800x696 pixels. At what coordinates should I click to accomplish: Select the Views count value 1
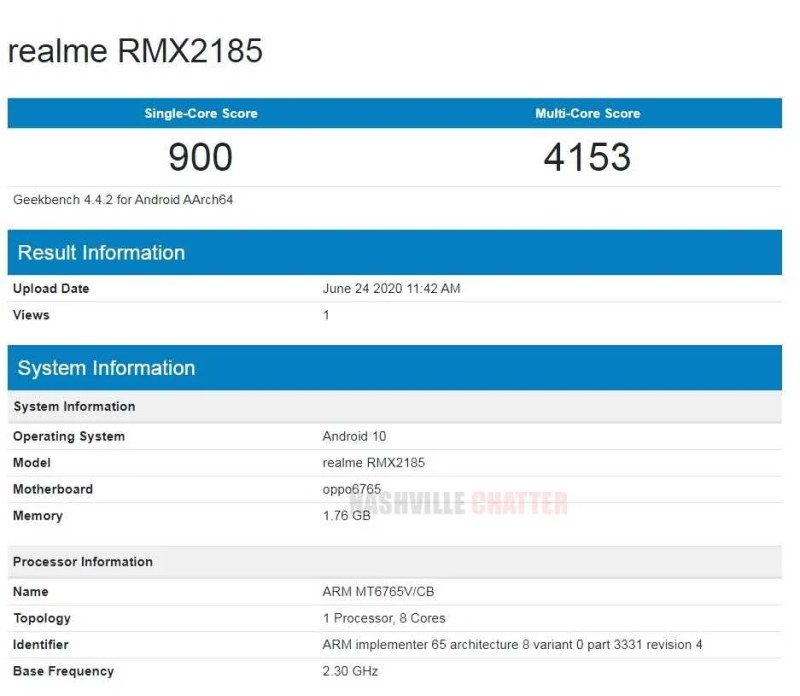coord(326,315)
